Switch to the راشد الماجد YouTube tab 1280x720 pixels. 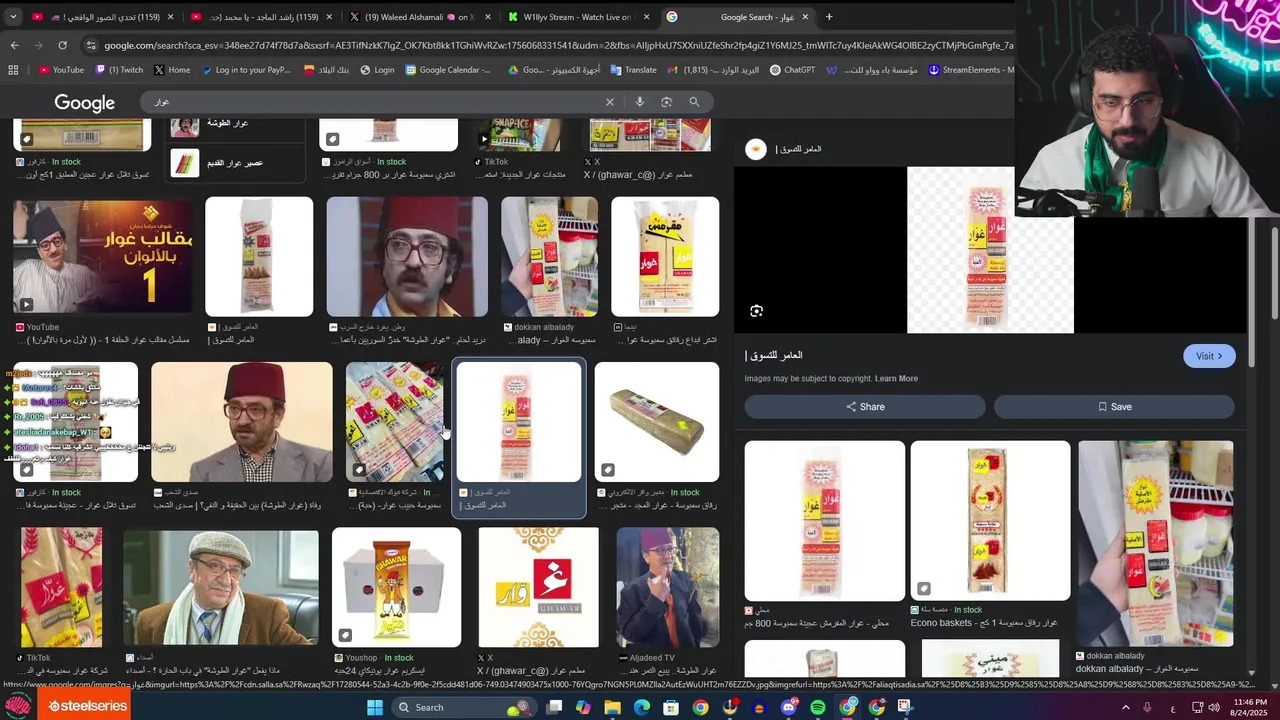tap(261, 17)
